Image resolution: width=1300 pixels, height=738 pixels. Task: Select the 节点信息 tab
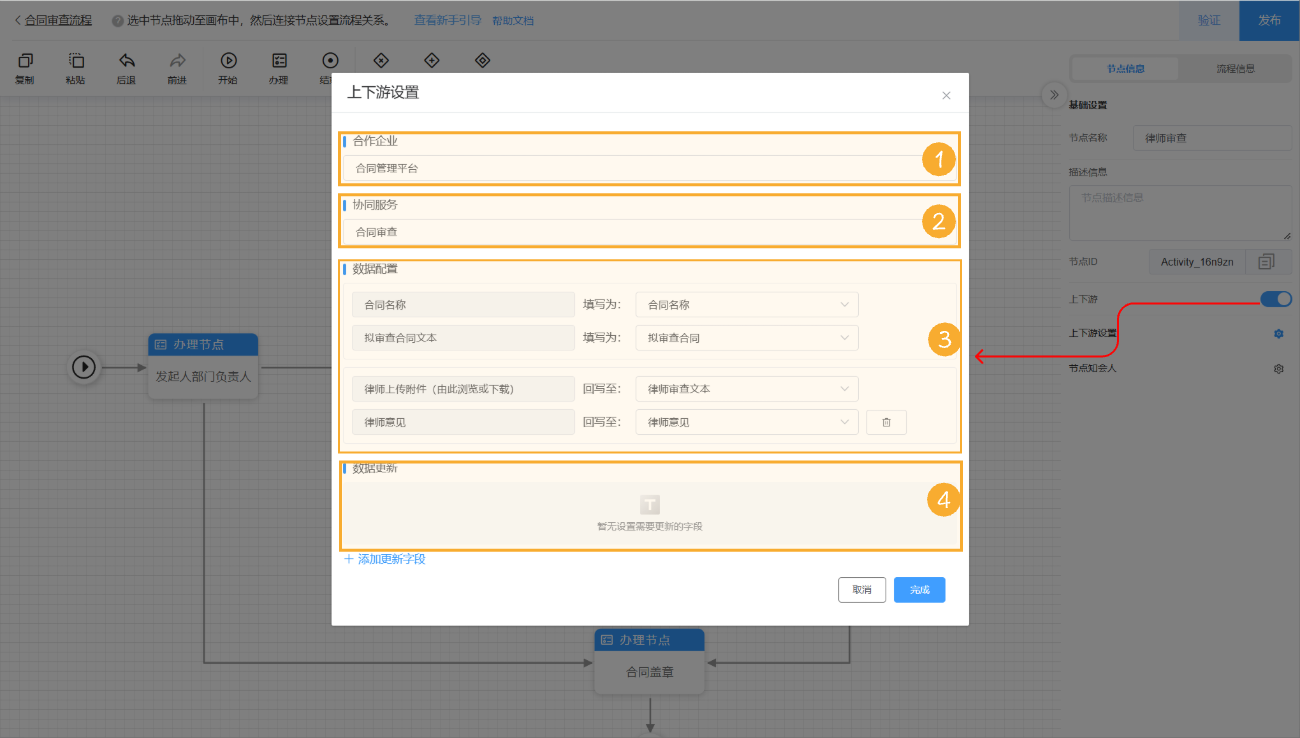[1126, 68]
